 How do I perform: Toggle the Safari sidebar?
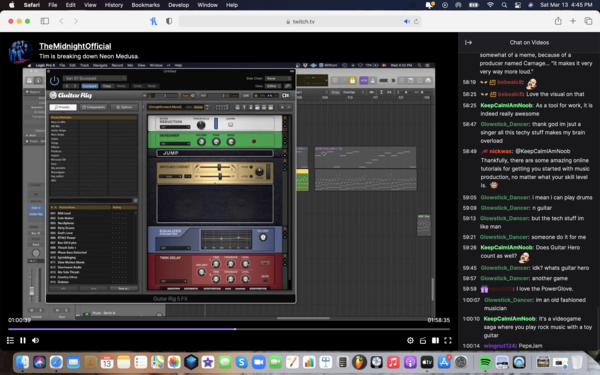pos(45,21)
